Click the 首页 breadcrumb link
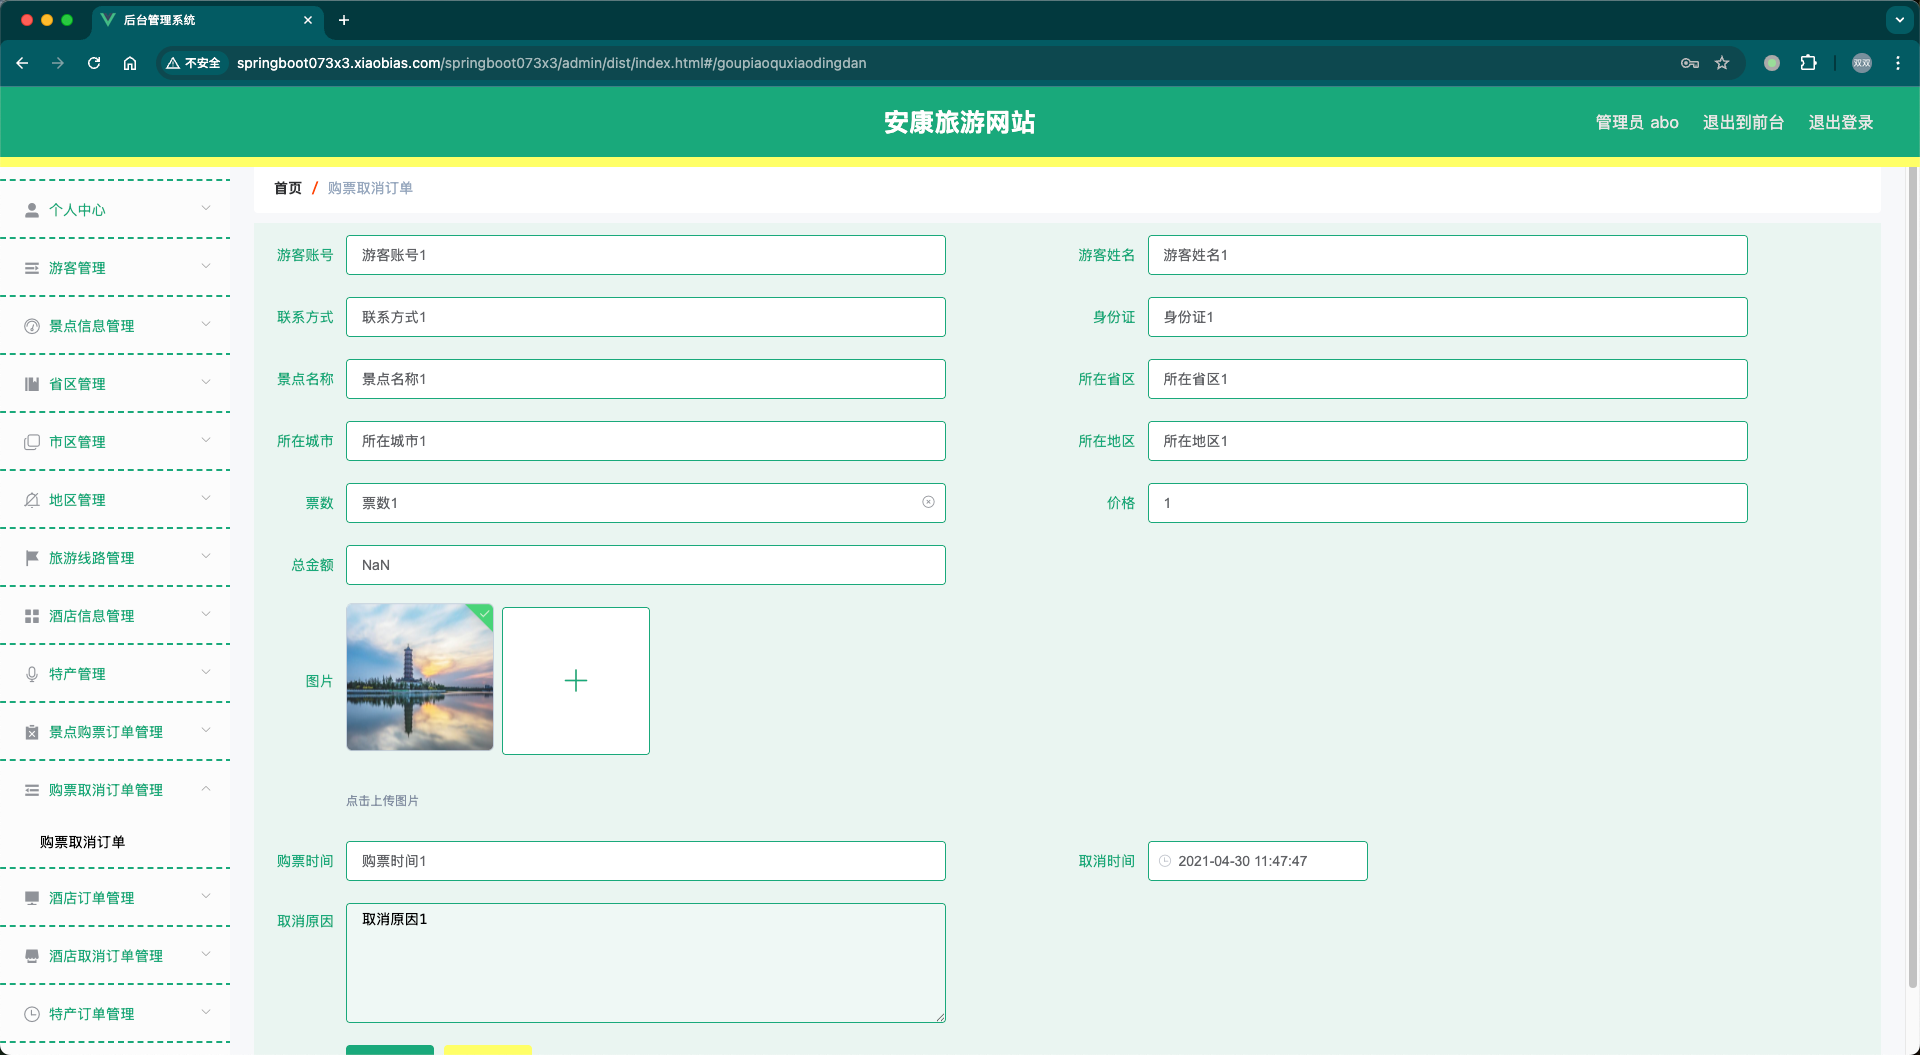Viewport: 1920px width, 1055px height. coord(288,188)
